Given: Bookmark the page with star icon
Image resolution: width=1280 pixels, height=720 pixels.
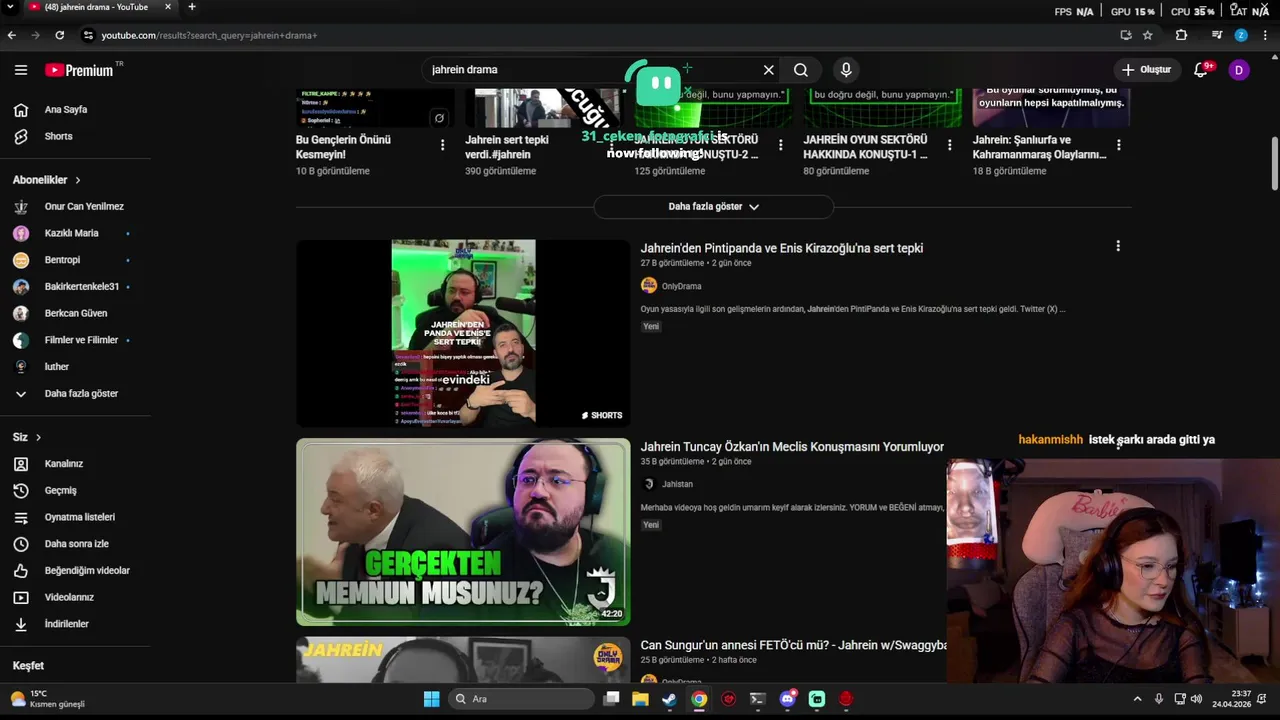Looking at the screenshot, I should (x=1148, y=35).
